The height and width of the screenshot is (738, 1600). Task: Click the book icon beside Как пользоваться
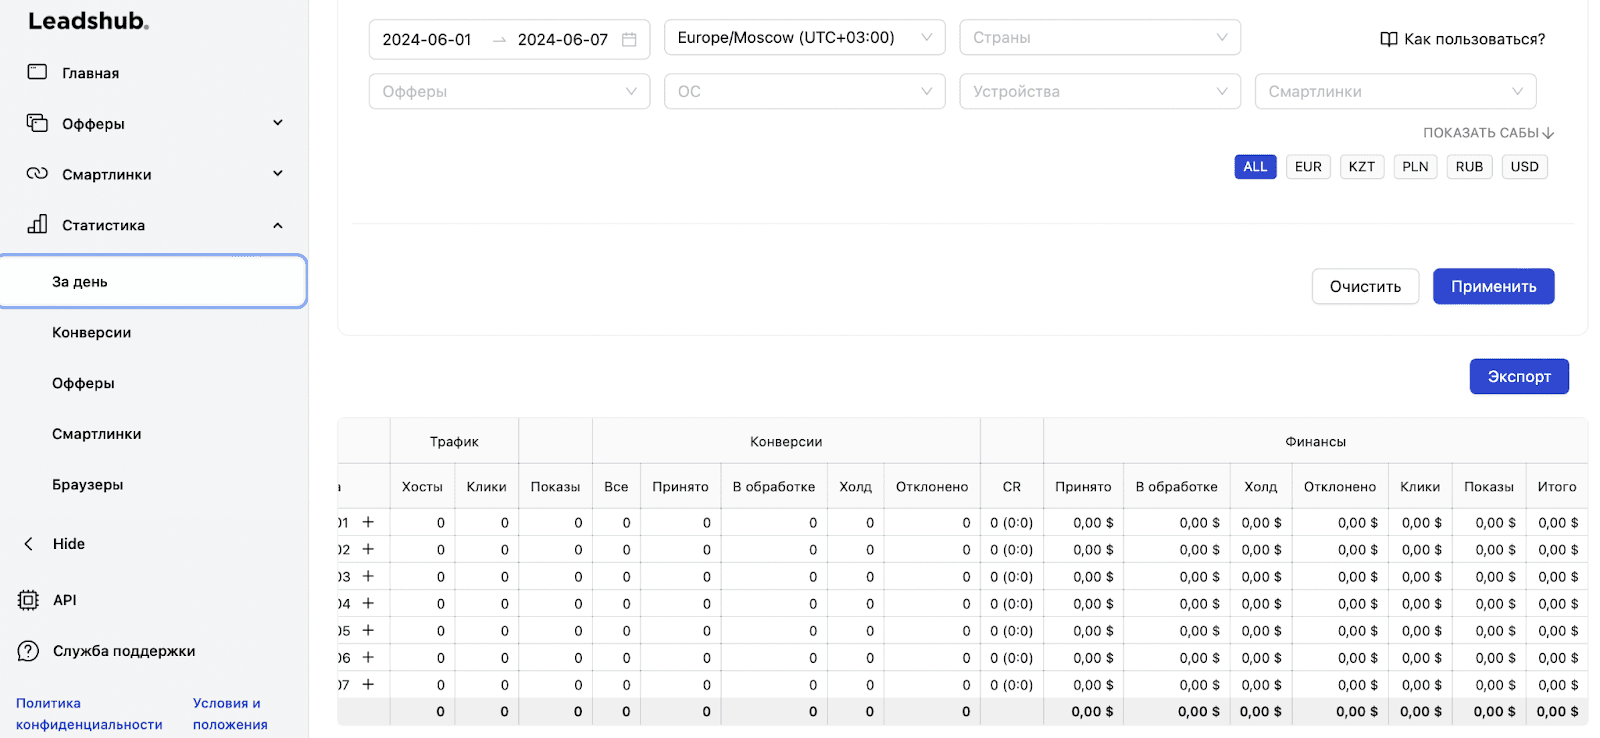(x=1388, y=39)
